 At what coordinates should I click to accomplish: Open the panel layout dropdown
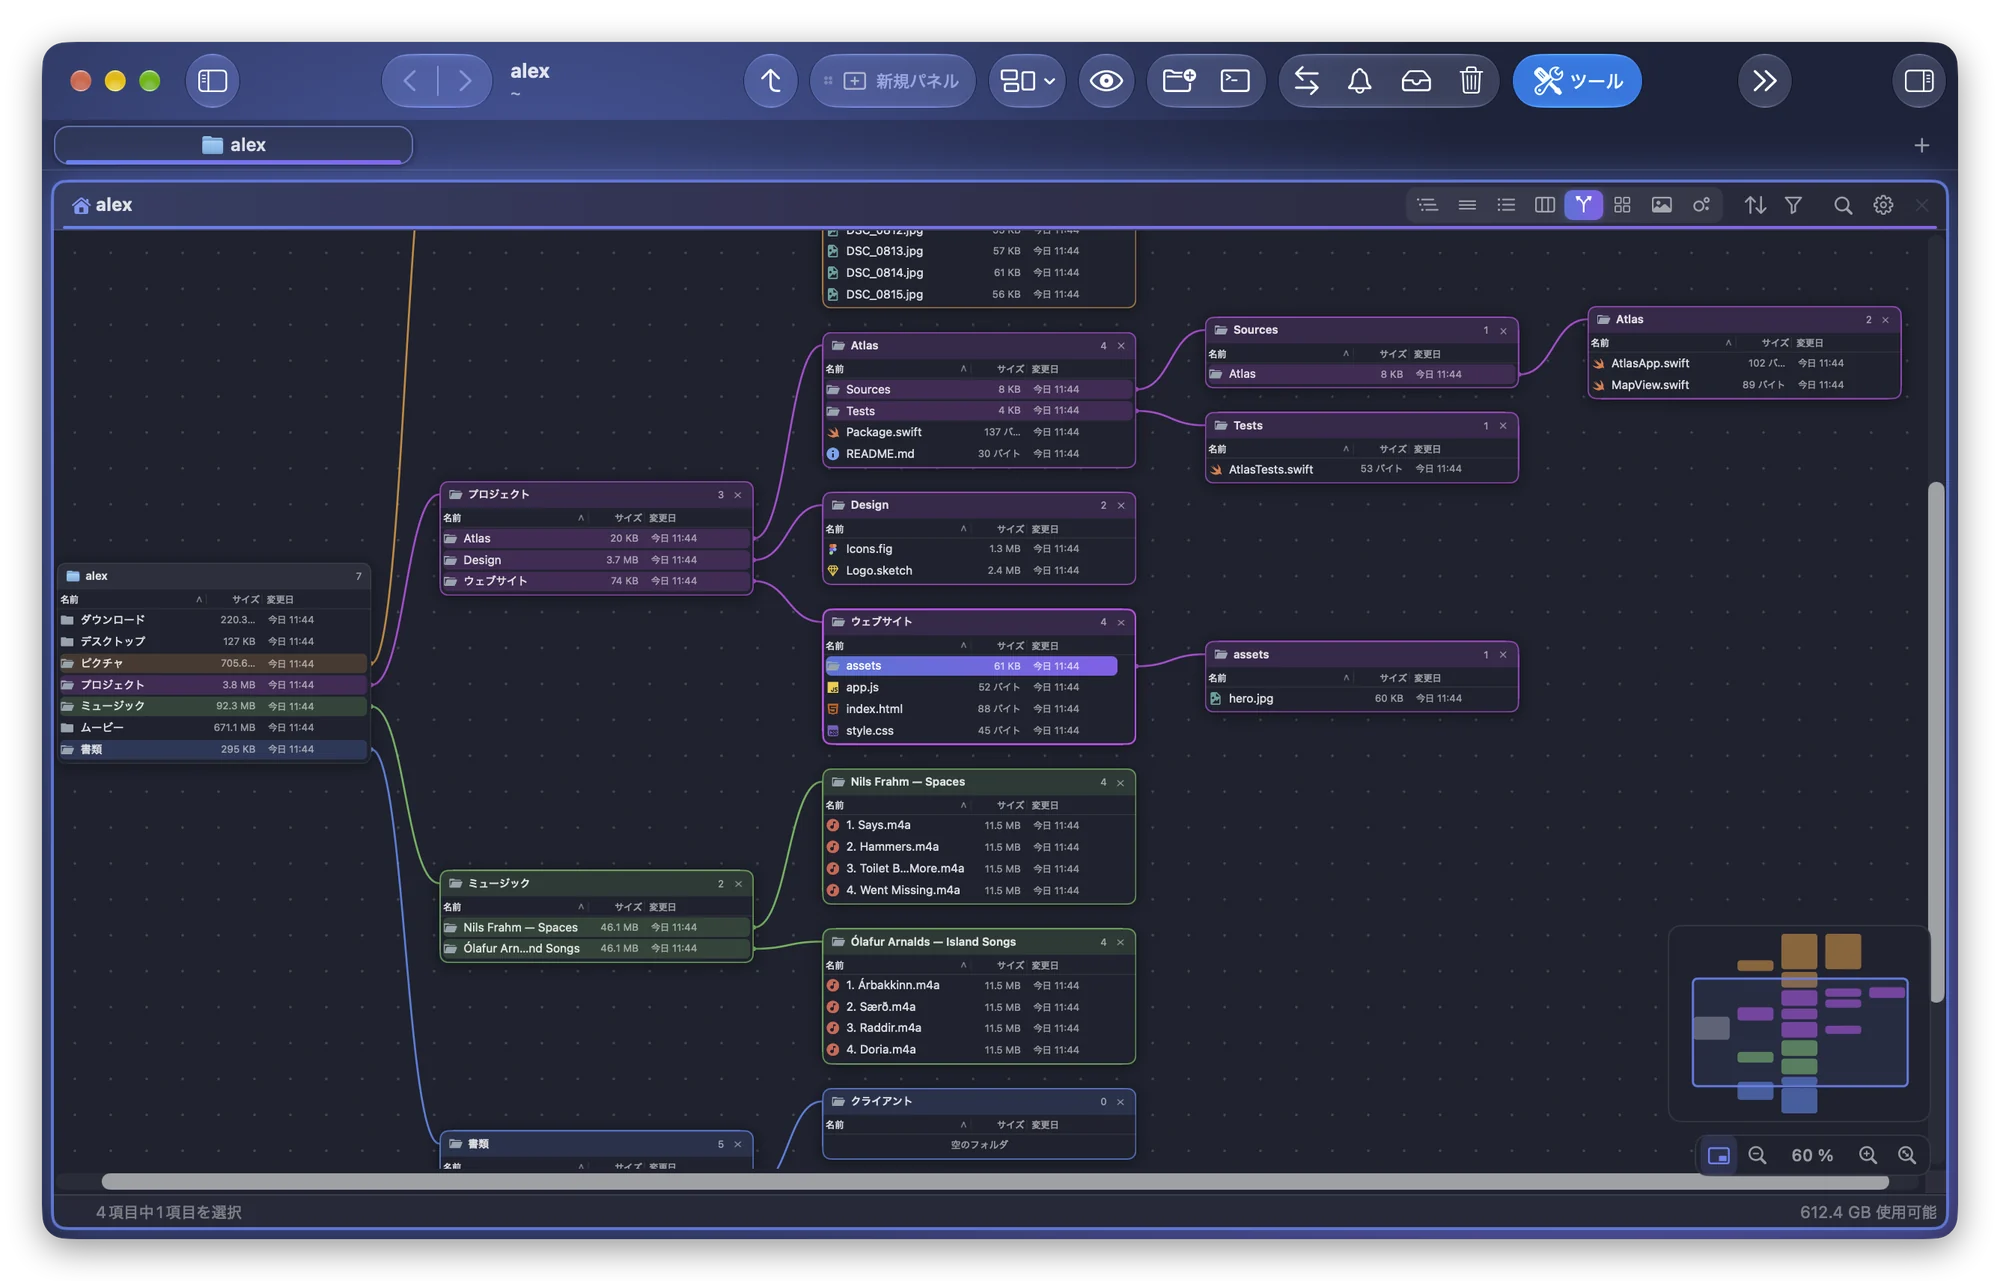pyautogui.click(x=1027, y=81)
